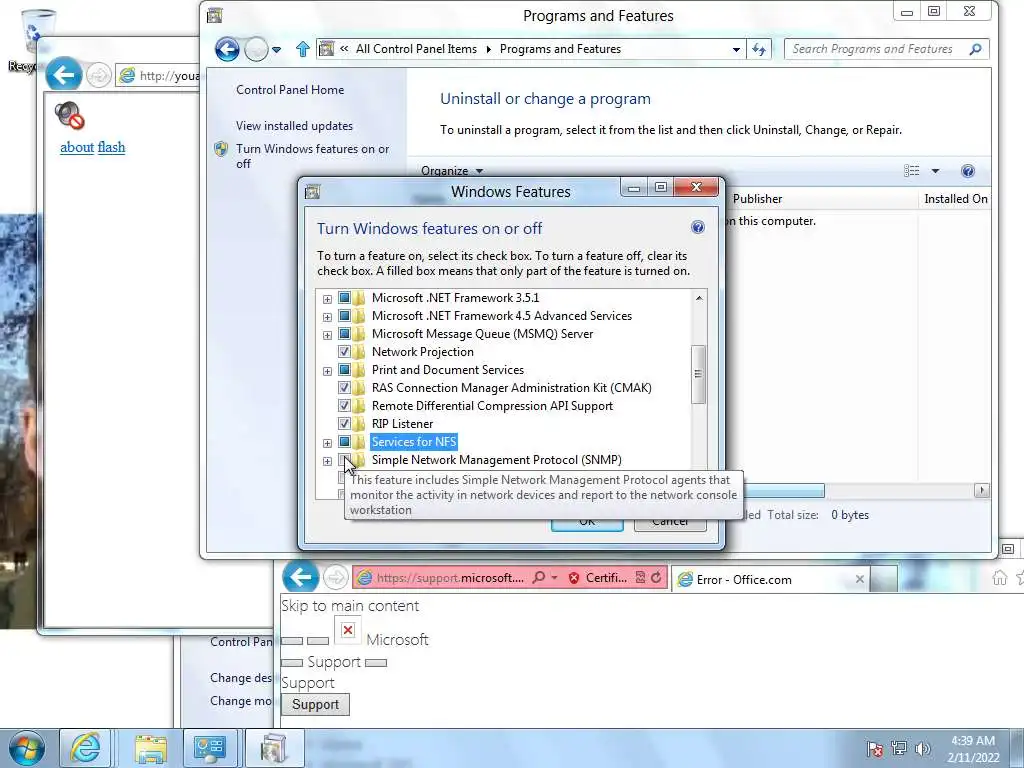Open recent pages dropdown beside forward button

tap(277, 50)
